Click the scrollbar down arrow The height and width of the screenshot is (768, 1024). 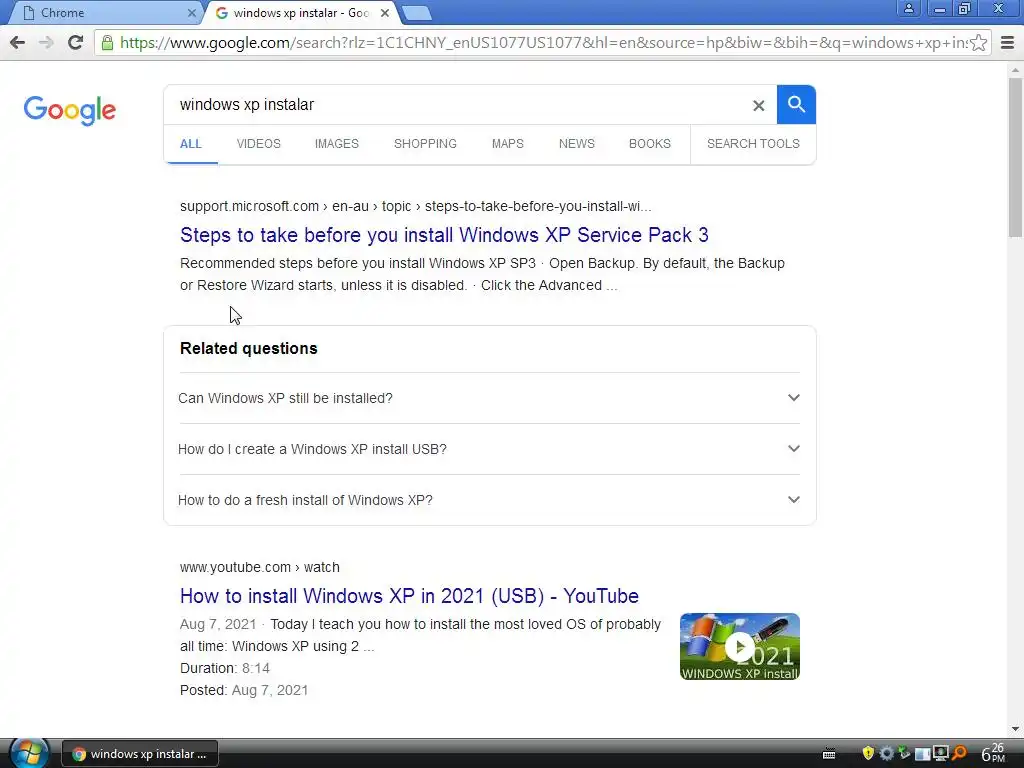(x=1015, y=729)
